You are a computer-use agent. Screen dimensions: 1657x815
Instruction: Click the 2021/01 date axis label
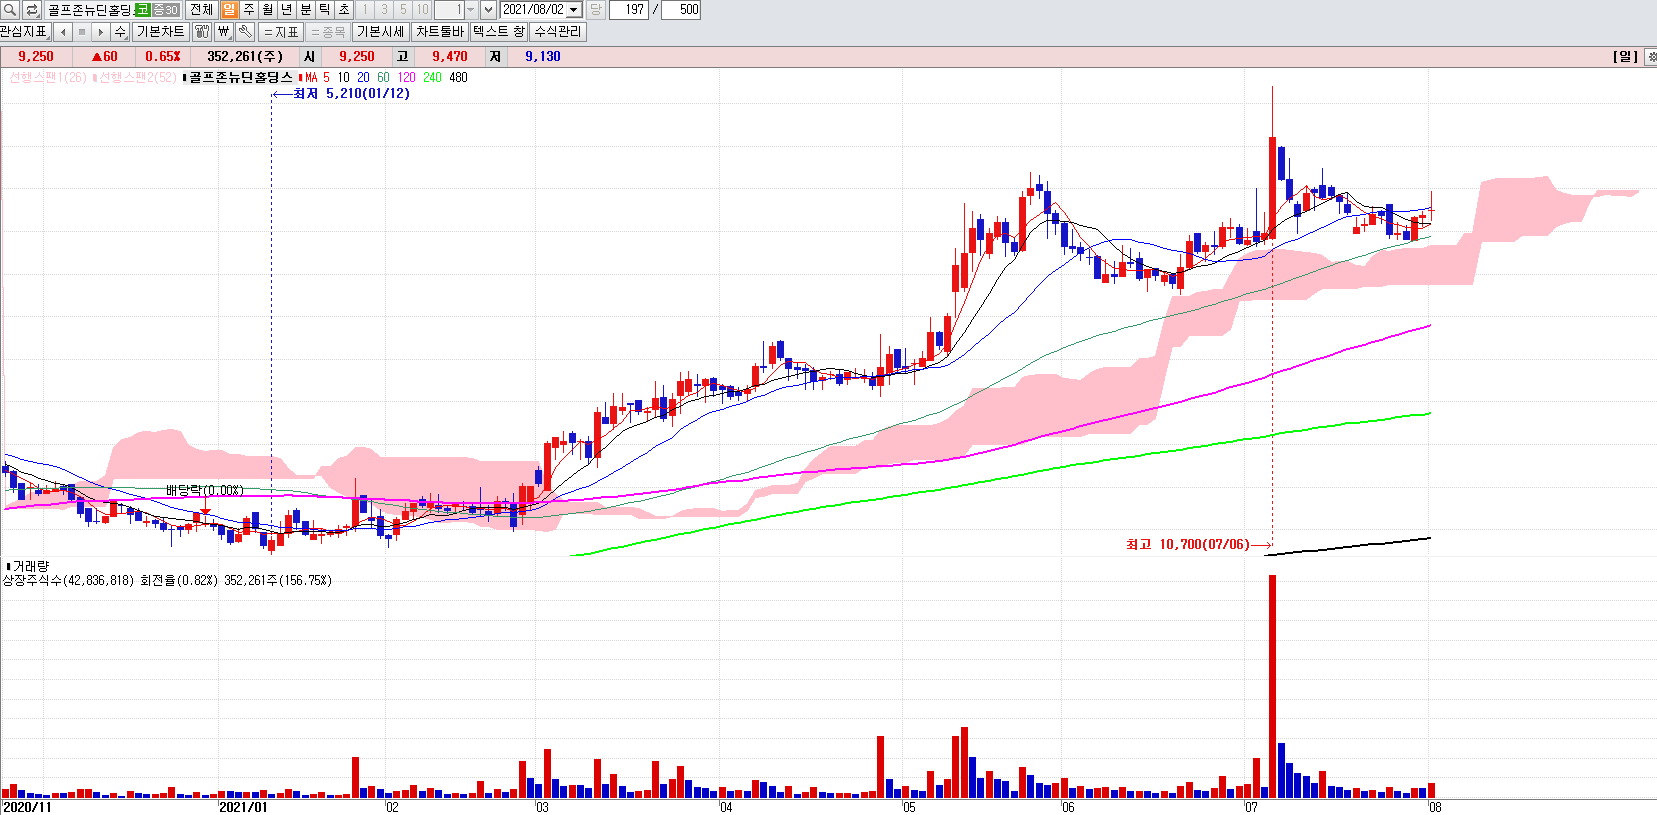pos(243,807)
